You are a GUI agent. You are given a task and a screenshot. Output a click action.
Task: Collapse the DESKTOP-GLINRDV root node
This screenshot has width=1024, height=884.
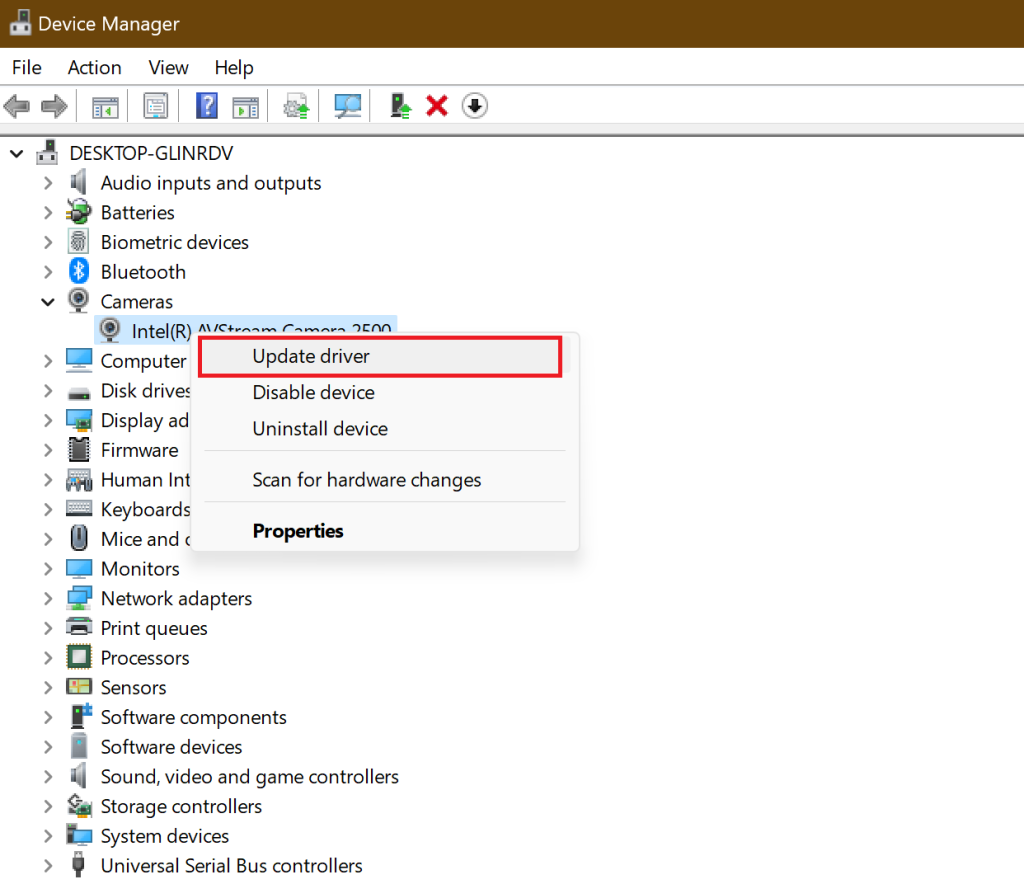[16, 153]
